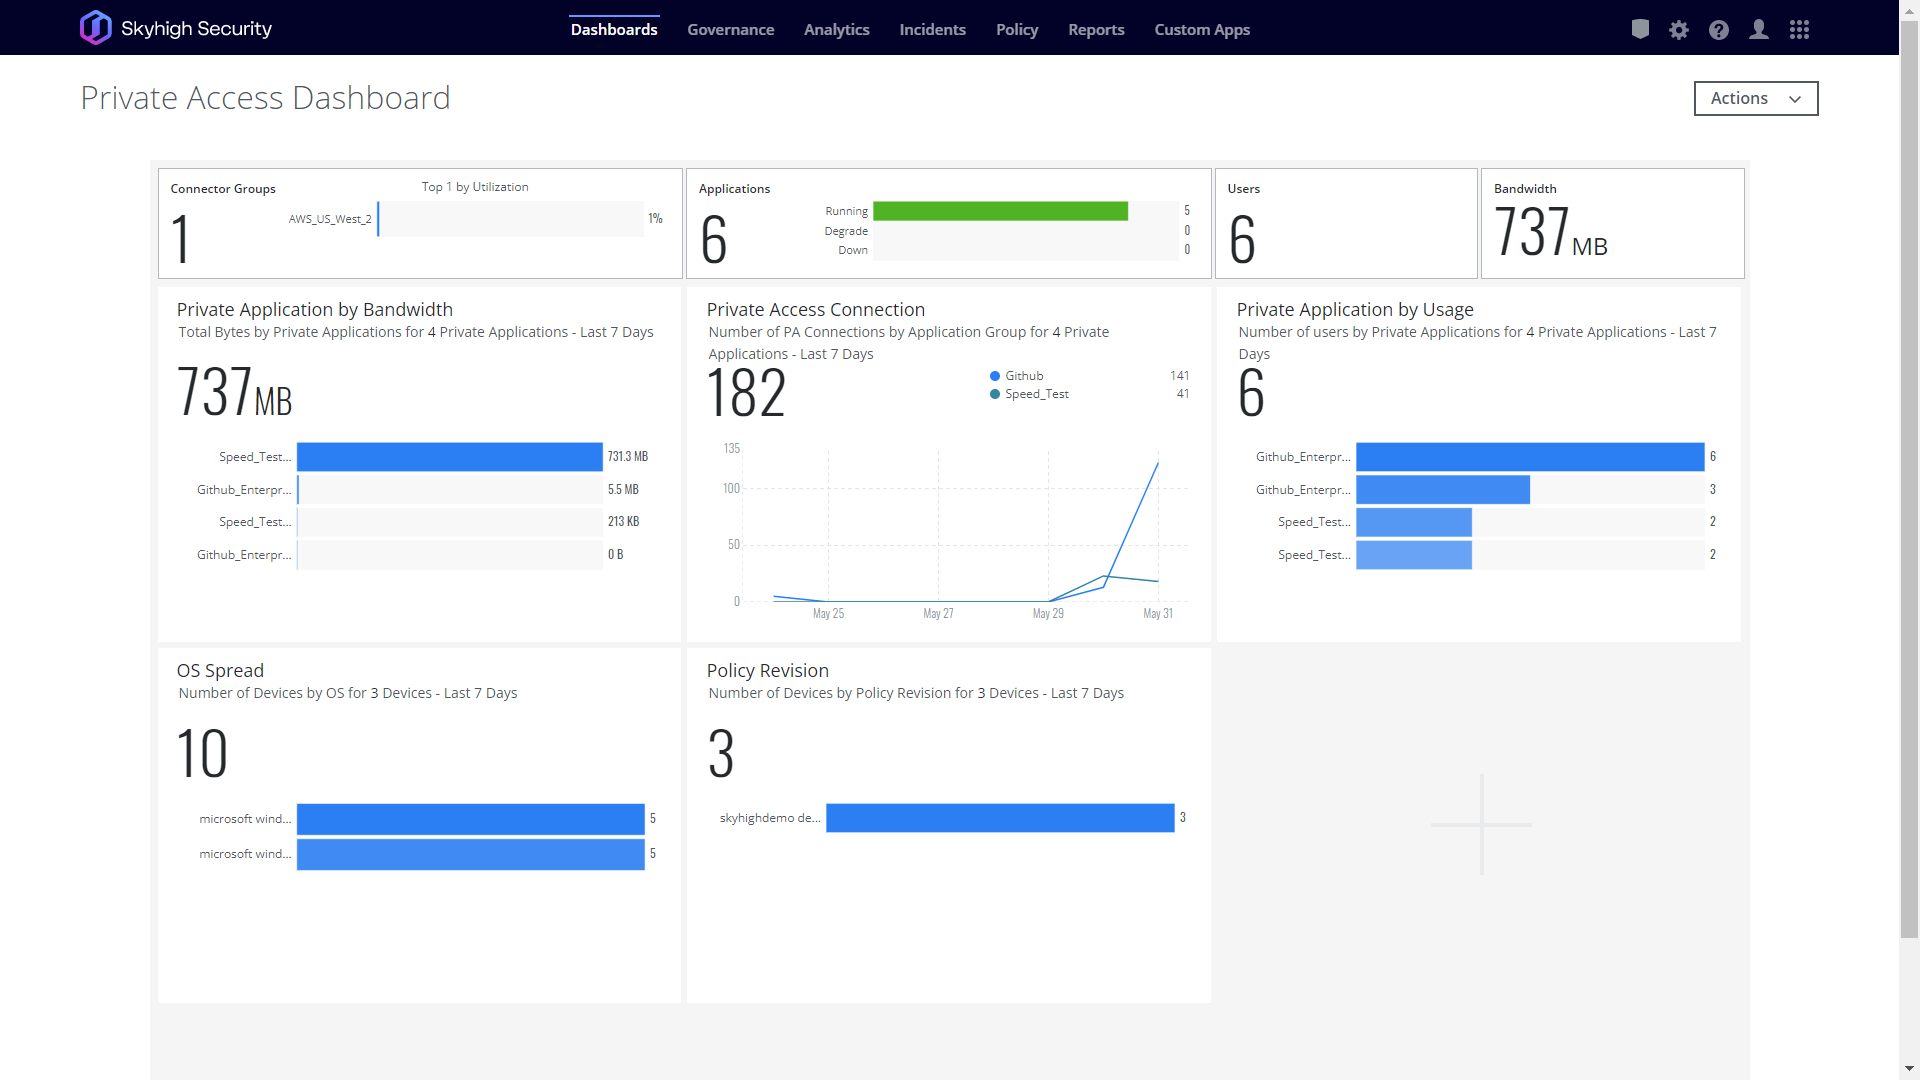Open Custom Apps menu
The image size is (1920, 1080).
click(x=1202, y=30)
